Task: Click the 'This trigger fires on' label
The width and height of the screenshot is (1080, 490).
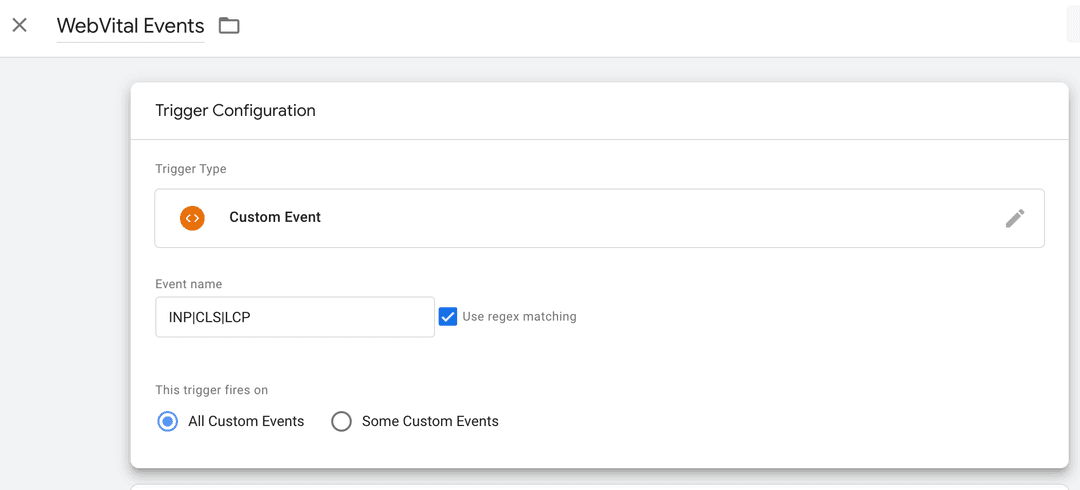Action: coord(212,390)
